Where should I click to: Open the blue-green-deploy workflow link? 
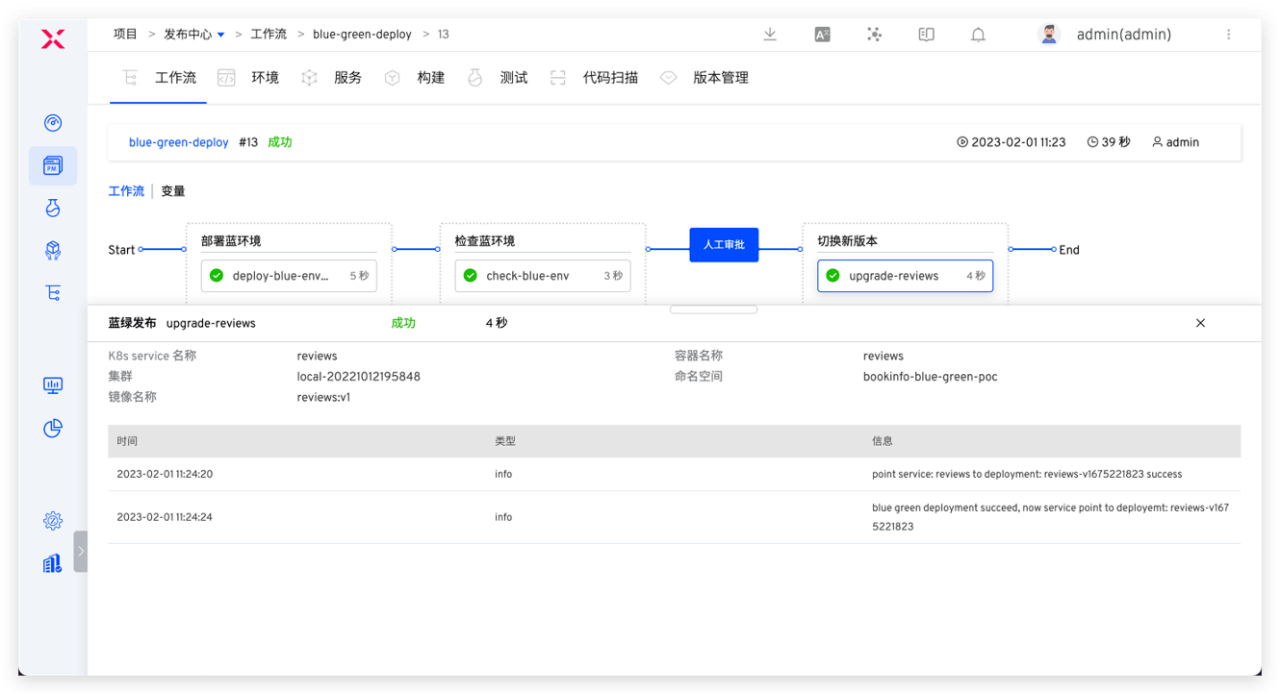[178, 142]
